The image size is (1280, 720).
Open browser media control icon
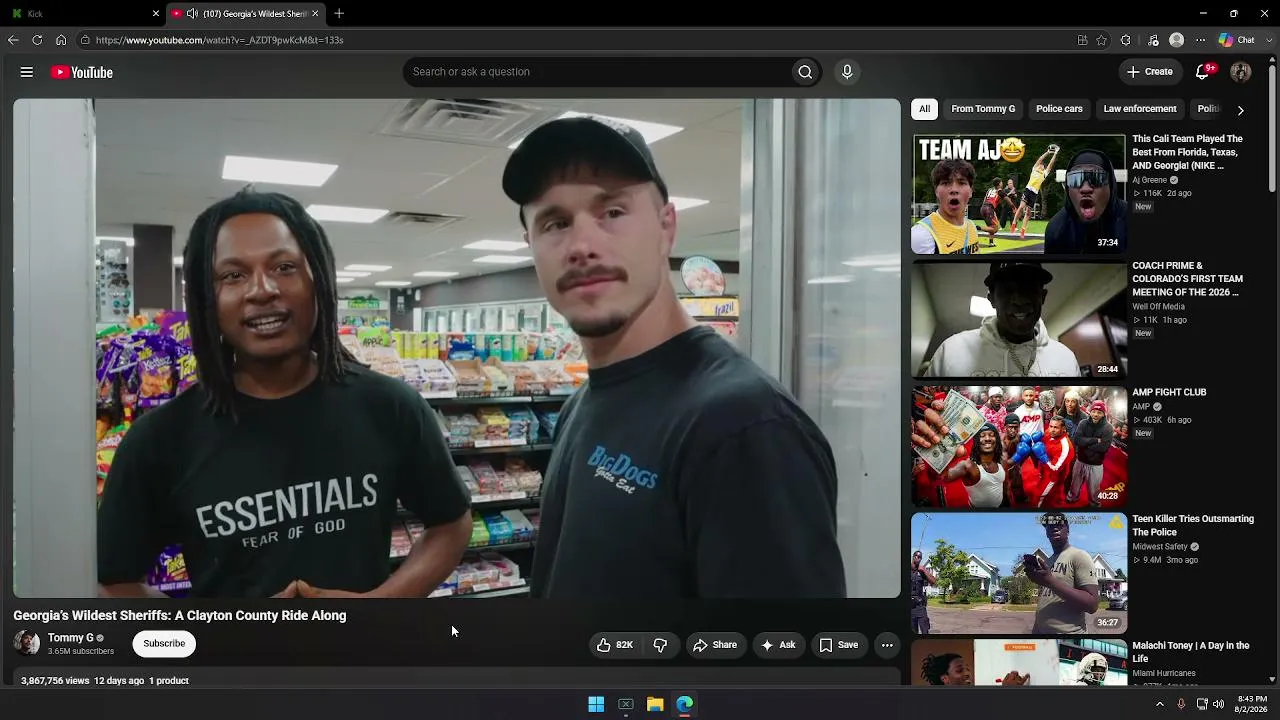tap(1153, 40)
